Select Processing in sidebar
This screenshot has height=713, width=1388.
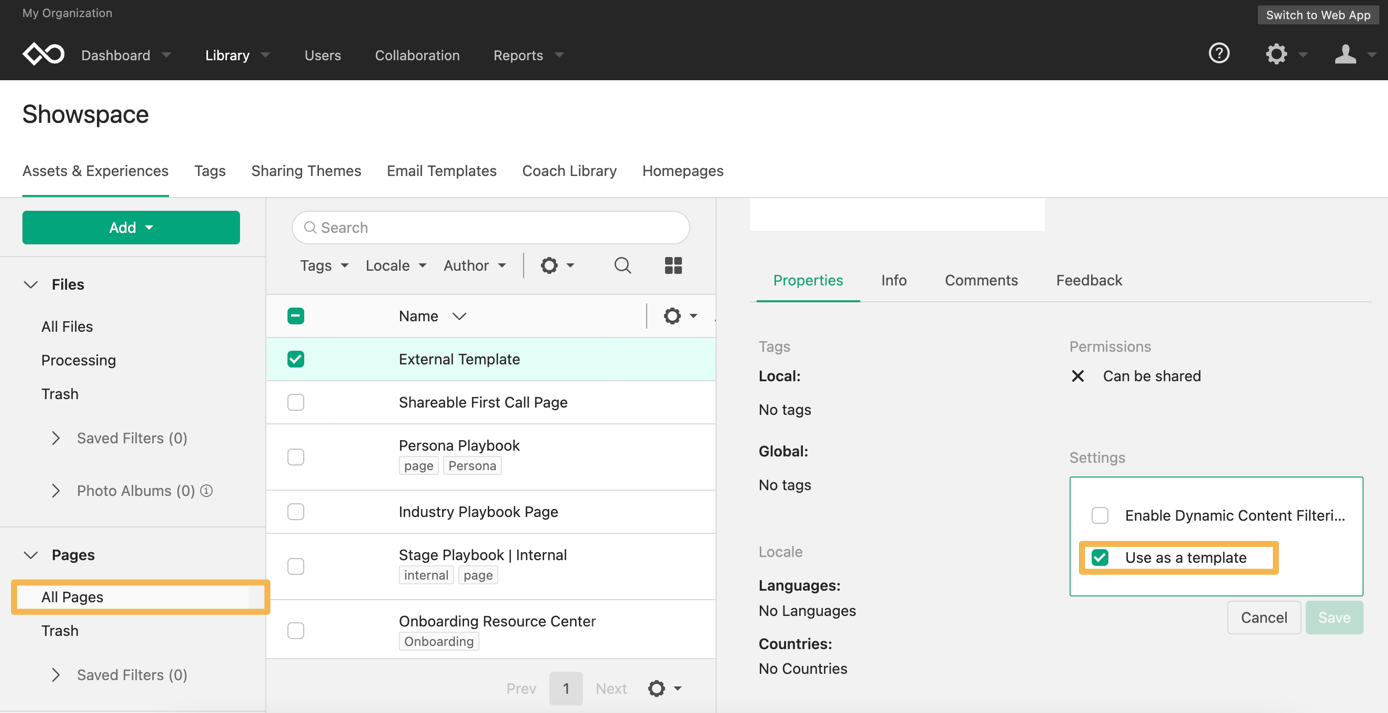pyautogui.click(x=78, y=361)
